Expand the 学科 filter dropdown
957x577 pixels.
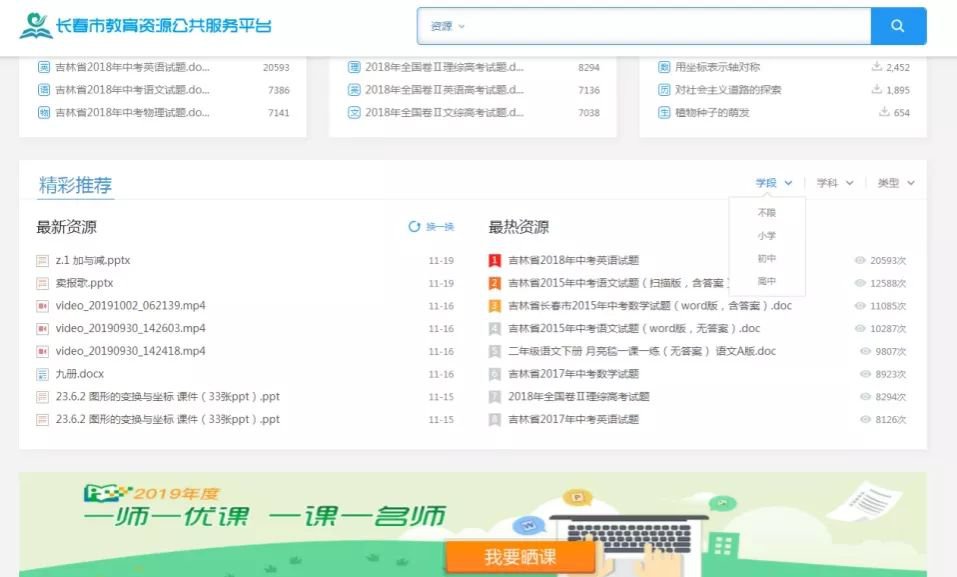835,183
